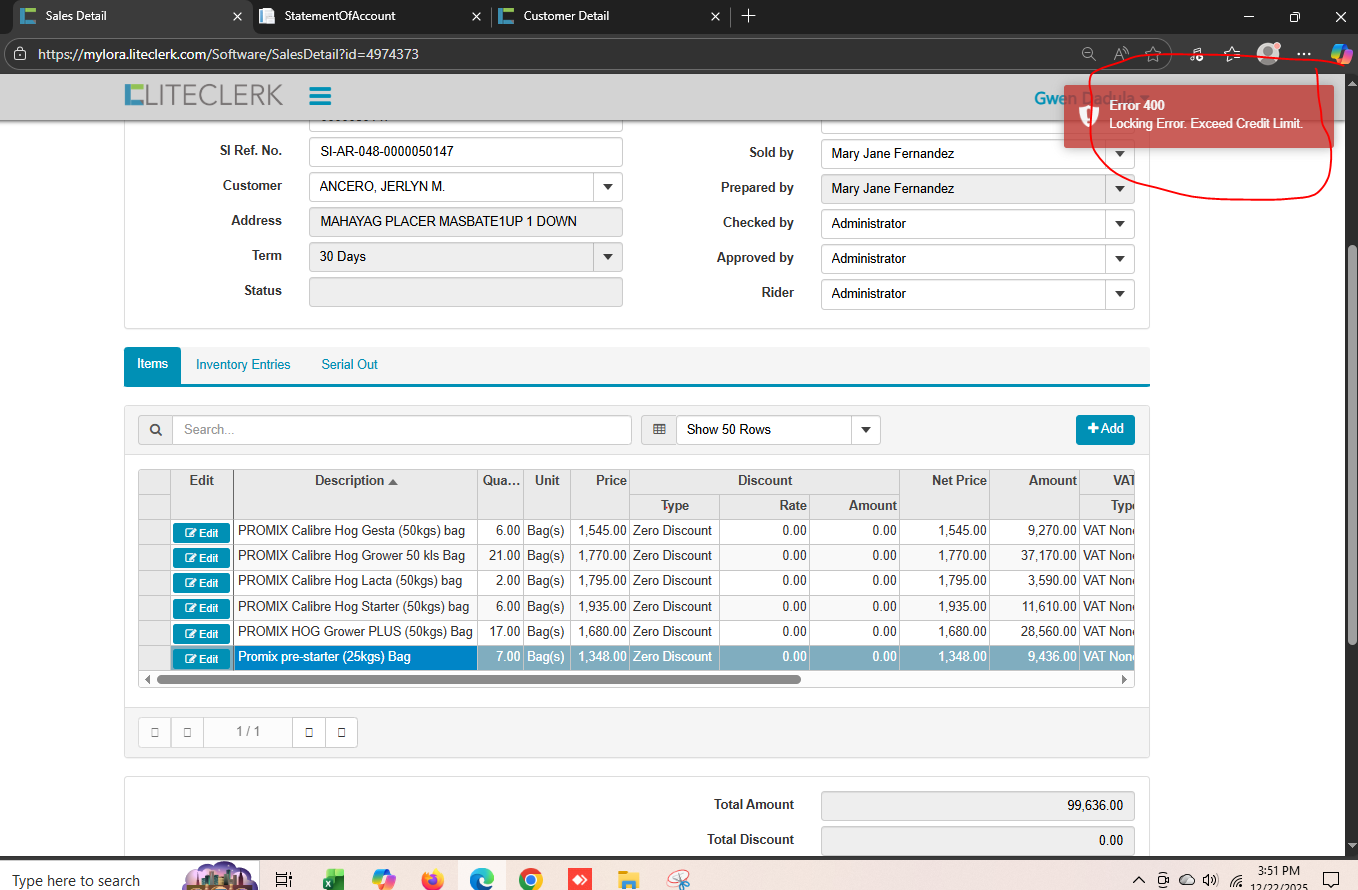Edit the PROMIX Calibre Hog Lacta row
This screenshot has width=1358, height=890.
point(201,583)
